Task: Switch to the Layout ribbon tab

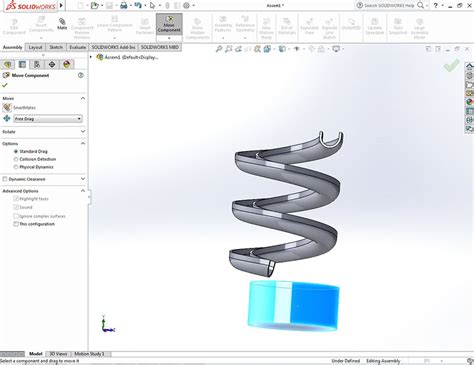Action: coord(35,47)
